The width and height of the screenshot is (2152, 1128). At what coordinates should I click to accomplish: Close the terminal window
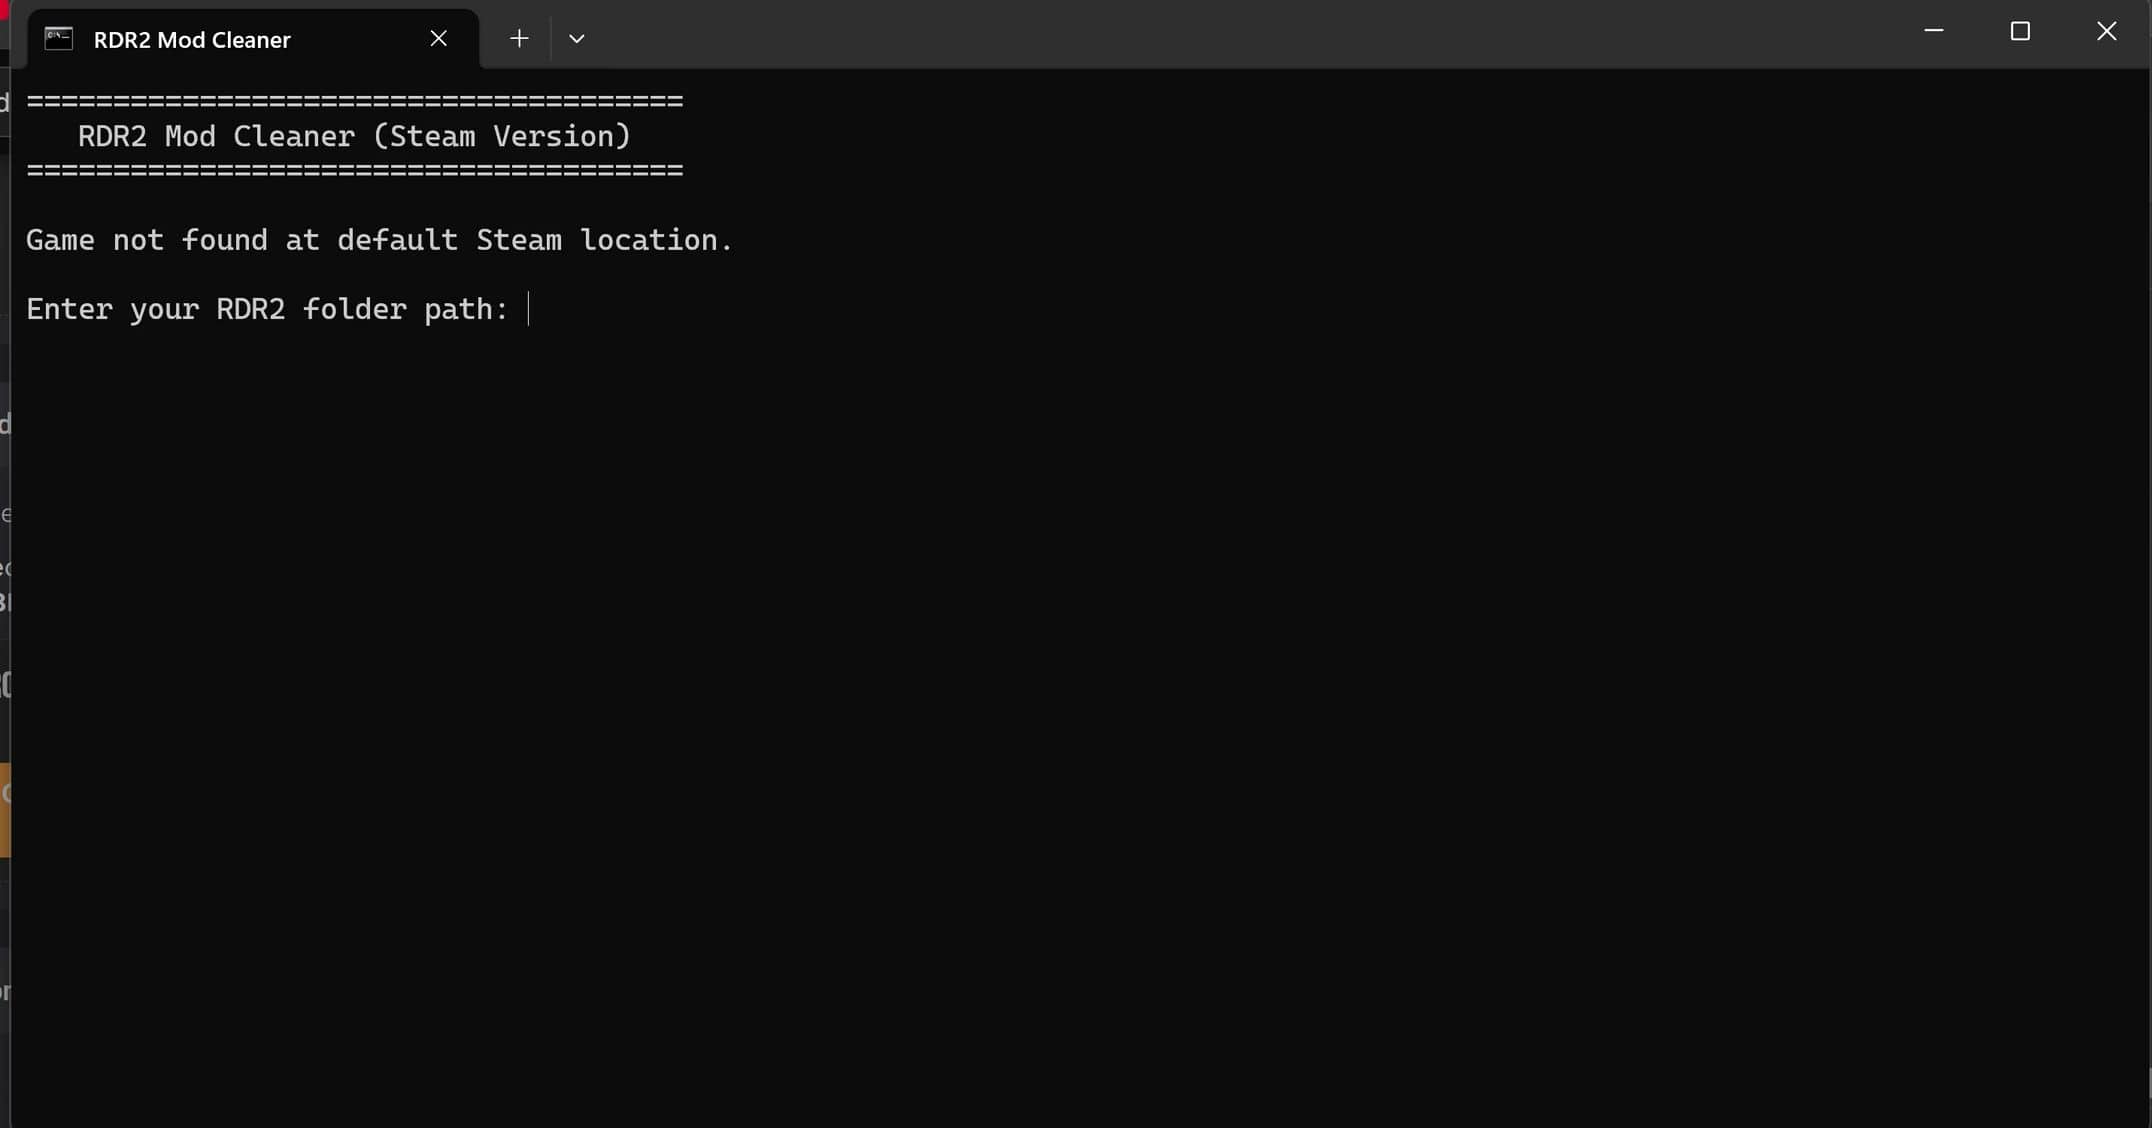coord(2106,32)
